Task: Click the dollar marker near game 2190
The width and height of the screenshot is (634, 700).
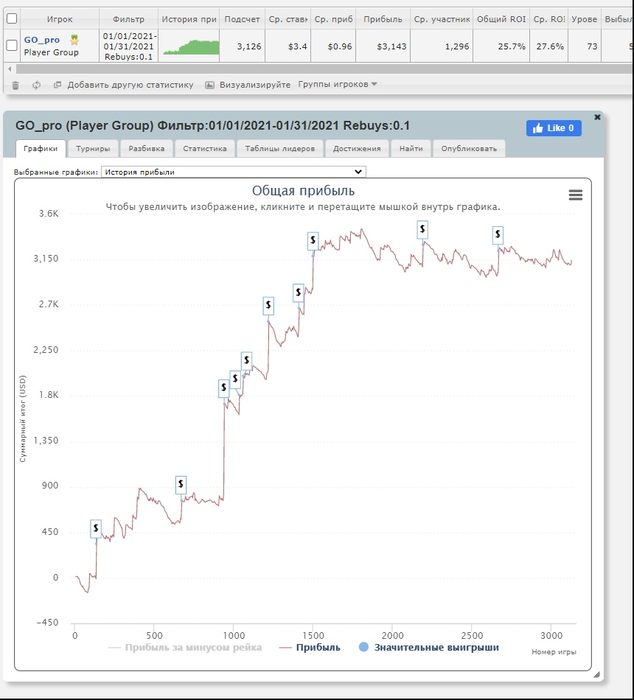Action: [422, 229]
